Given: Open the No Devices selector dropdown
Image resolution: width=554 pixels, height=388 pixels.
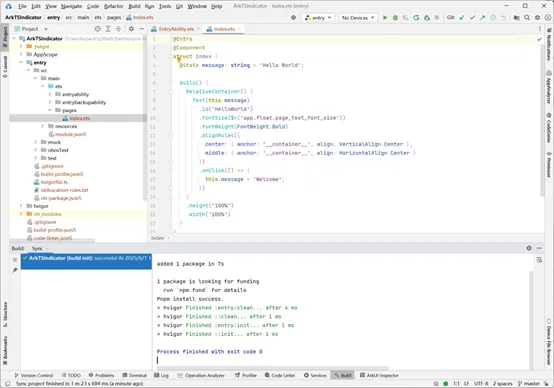Looking at the screenshot, I should pyautogui.click(x=358, y=17).
